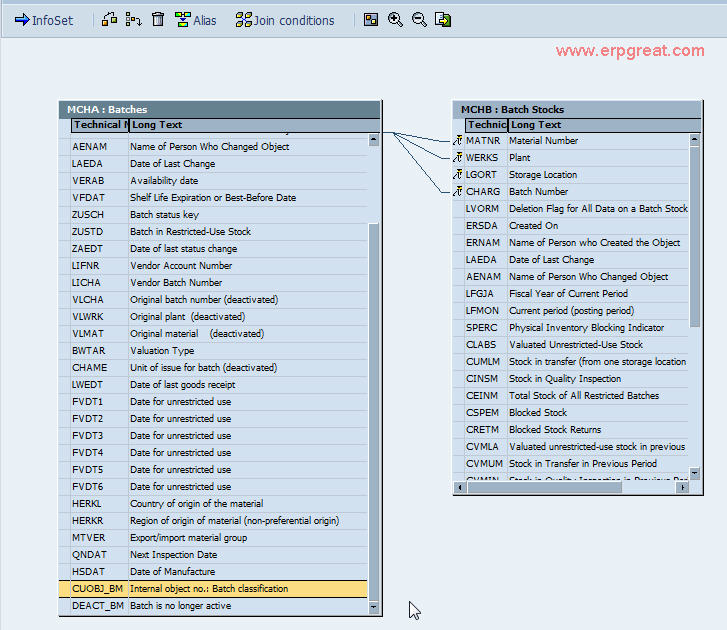
Task: Click MCHA Batches title bar
Action: pyautogui.click(x=220, y=109)
